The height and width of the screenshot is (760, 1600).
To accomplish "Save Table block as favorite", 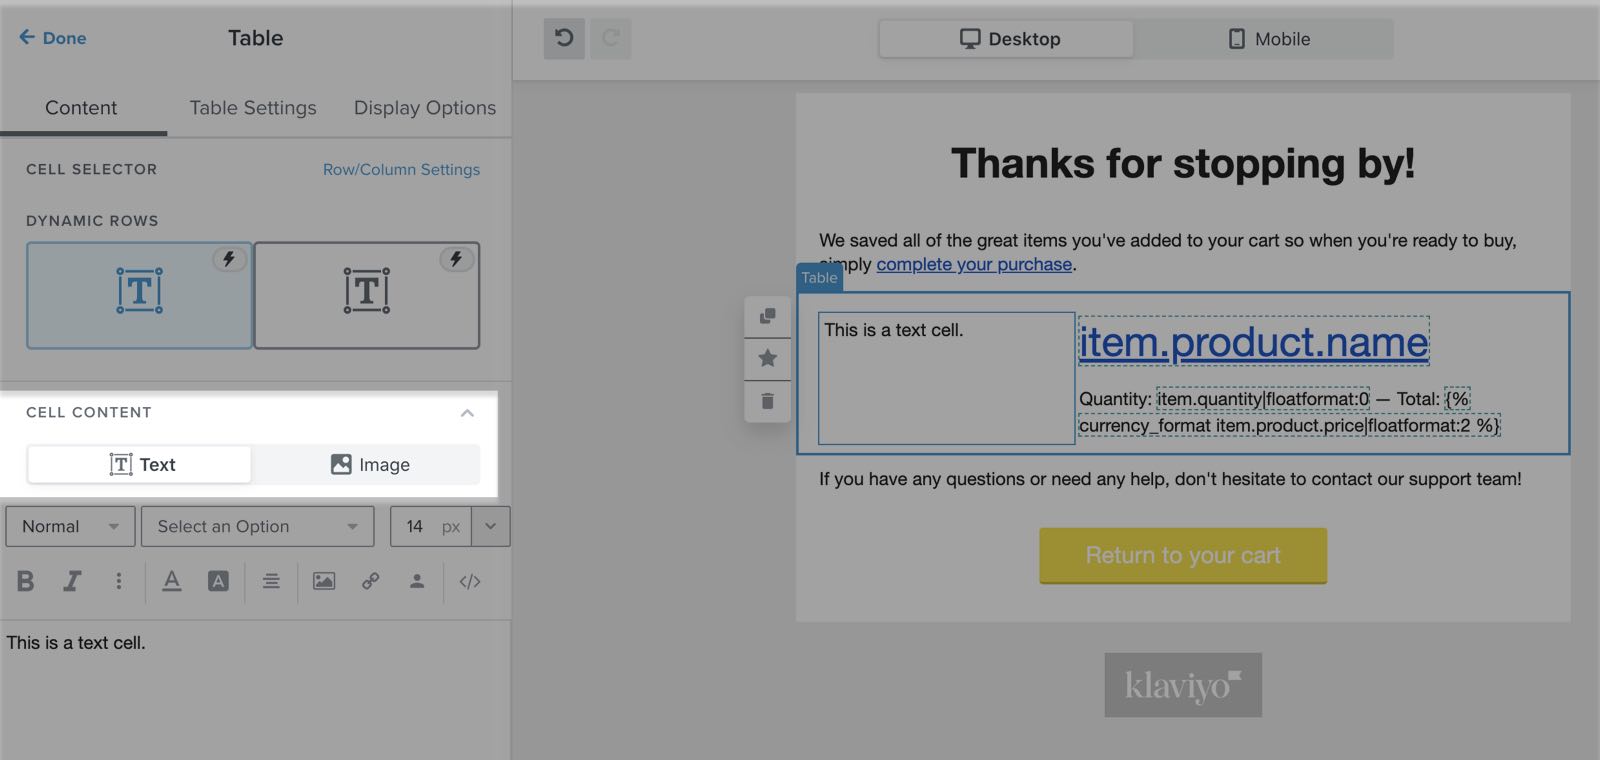I will (x=767, y=358).
